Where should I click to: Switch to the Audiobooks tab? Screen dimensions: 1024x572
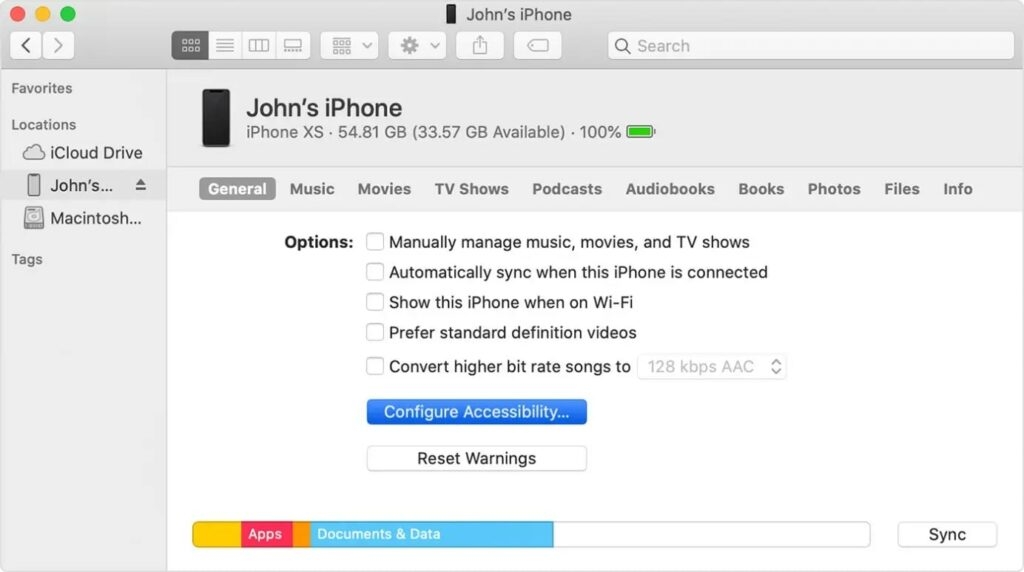(x=670, y=189)
